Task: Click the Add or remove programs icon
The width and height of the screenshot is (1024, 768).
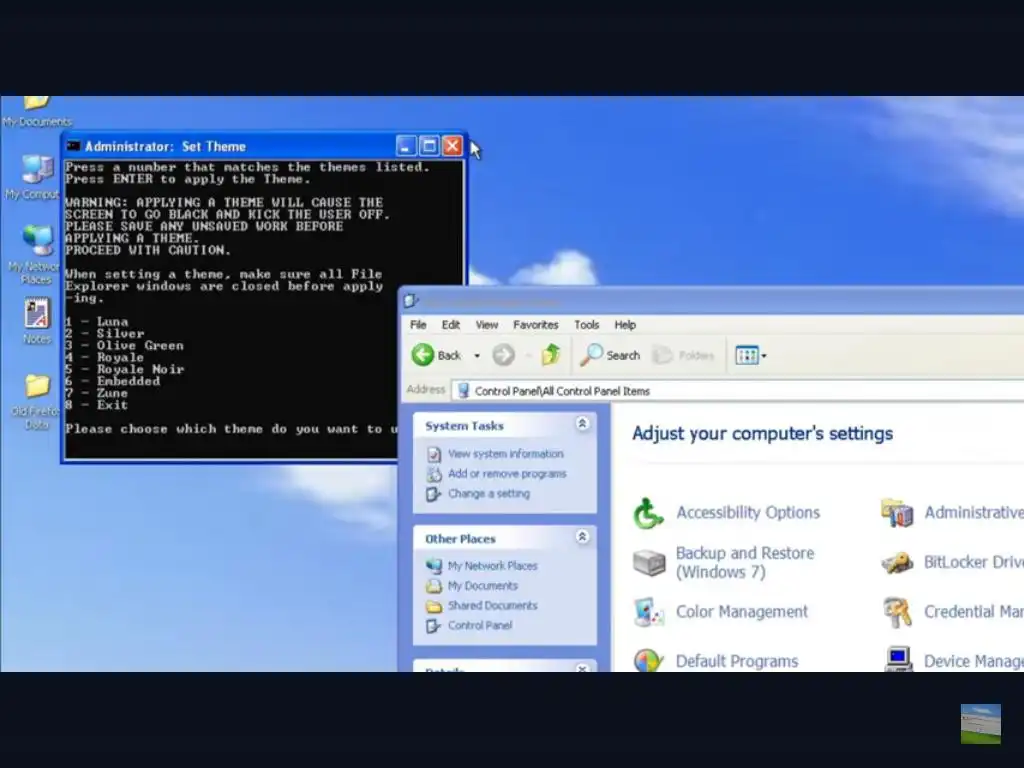Action: (x=434, y=474)
